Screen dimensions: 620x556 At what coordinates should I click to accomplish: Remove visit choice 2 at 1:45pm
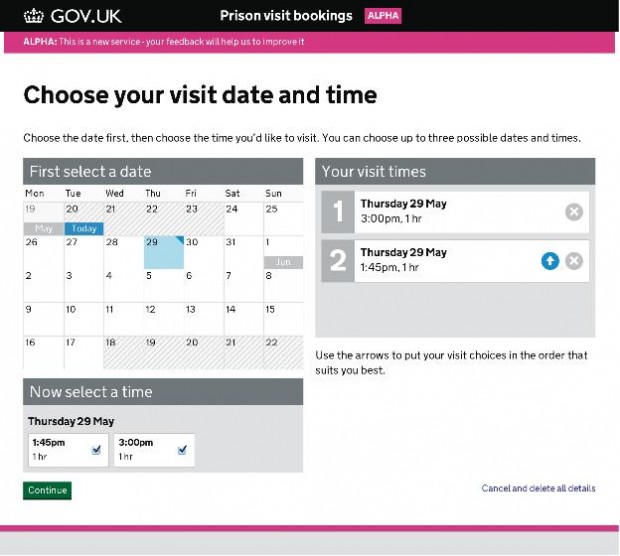[x=574, y=261]
